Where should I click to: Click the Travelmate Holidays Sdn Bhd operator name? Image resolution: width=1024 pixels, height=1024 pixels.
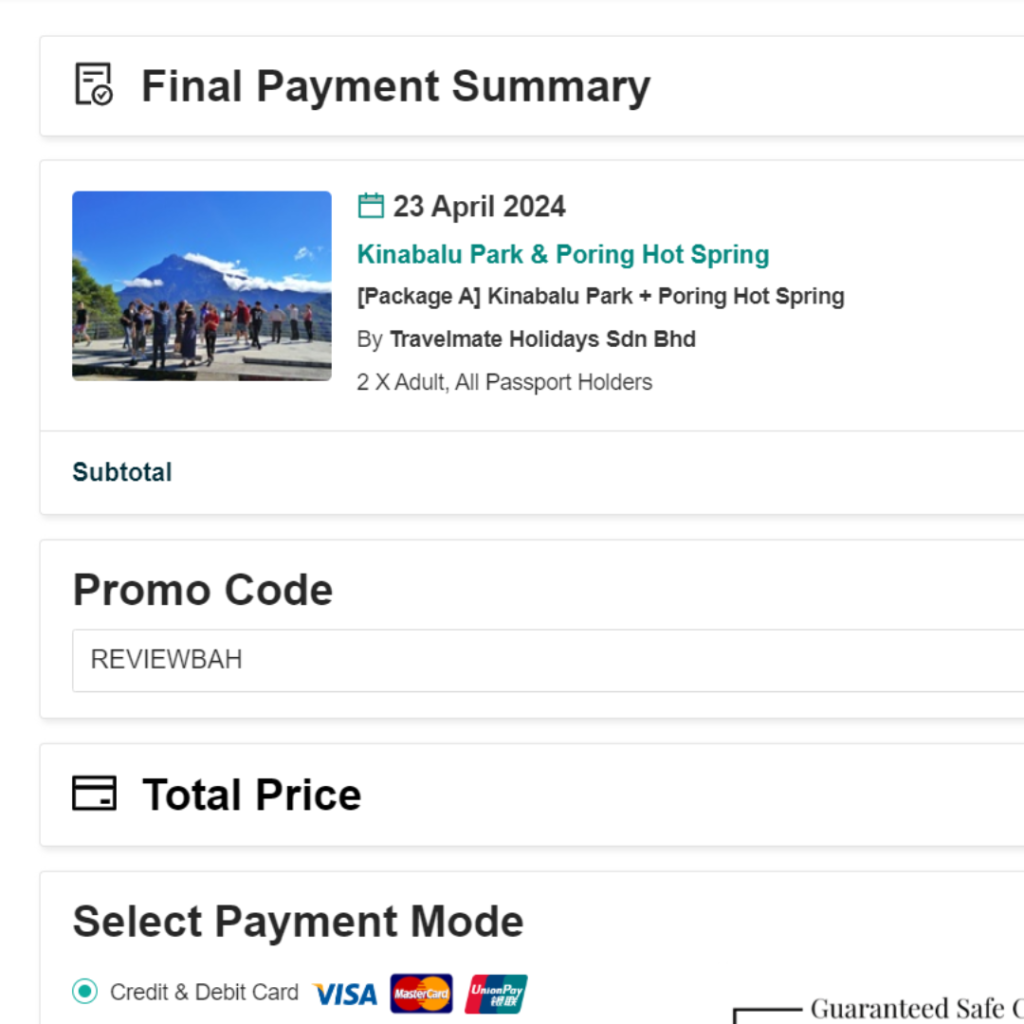coord(542,339)
